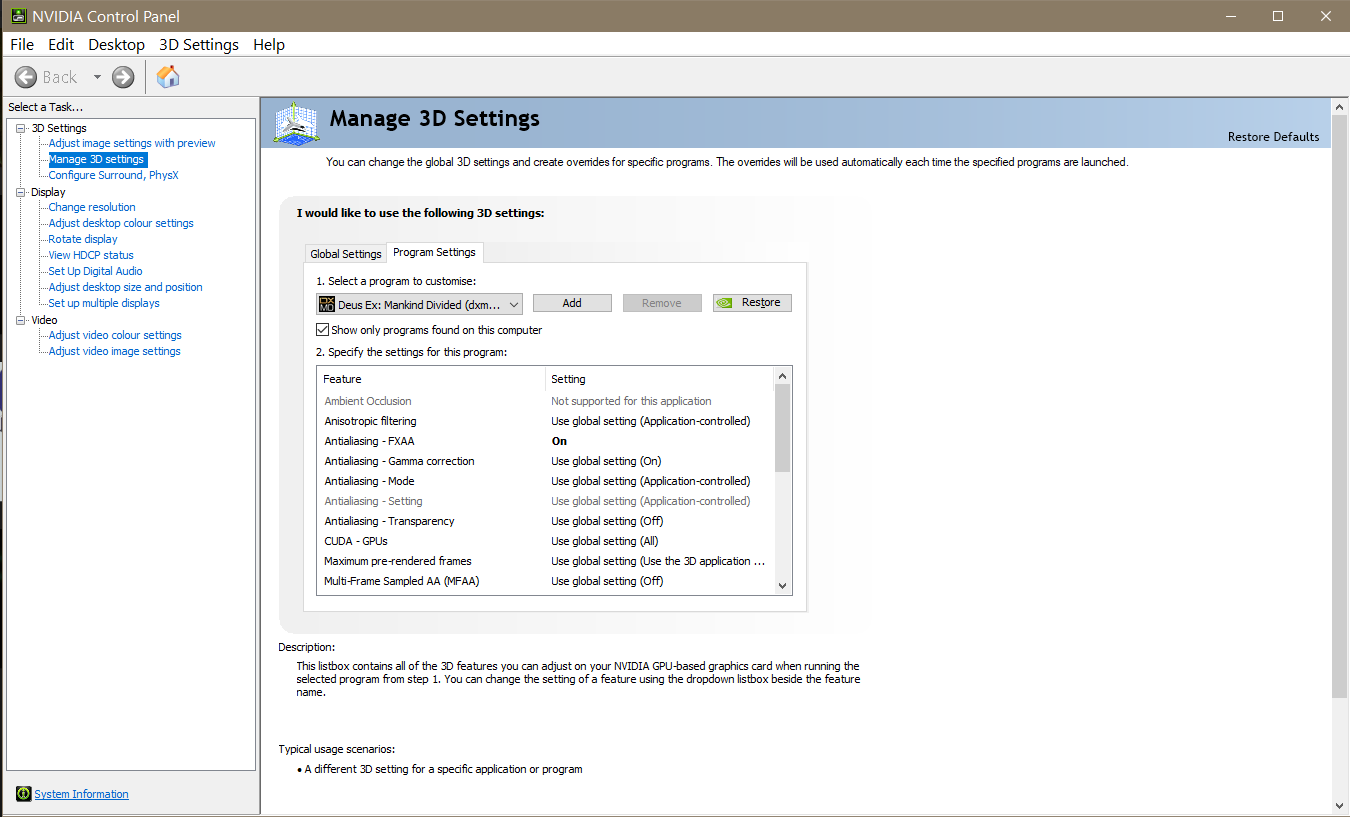Screen dimensions: 1350x817
Task: Open the 3D Settings menu
Action: (199, 45)
